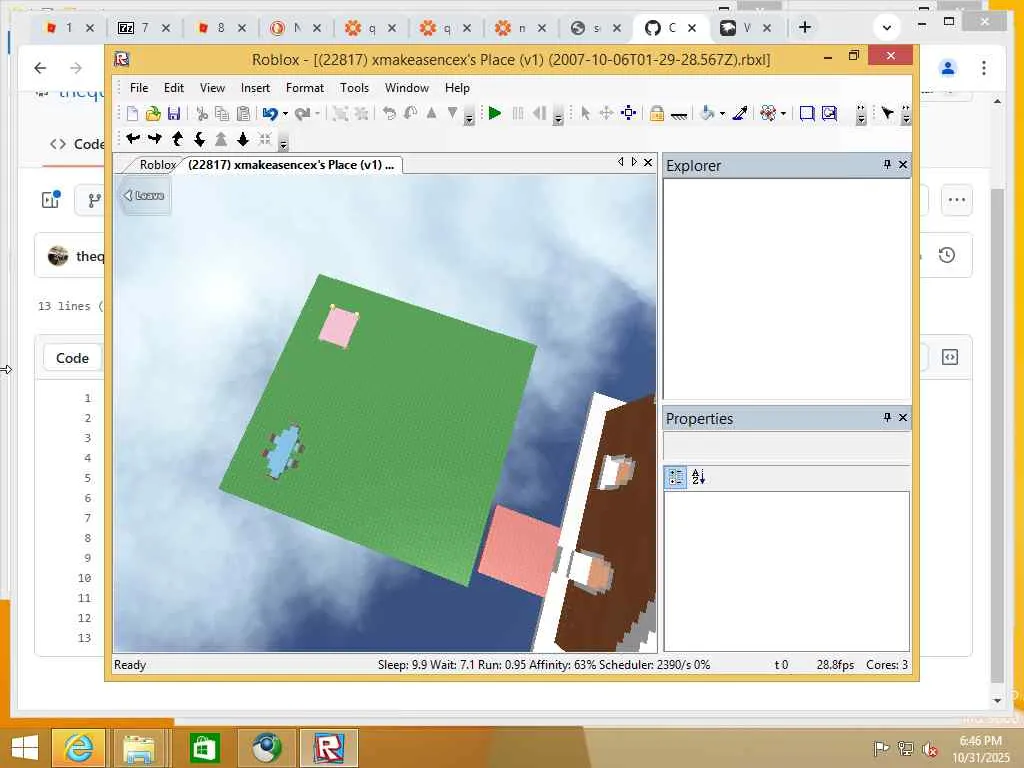Click the Zoom Extents icon in camera toolbar

(x=264, y=138)
